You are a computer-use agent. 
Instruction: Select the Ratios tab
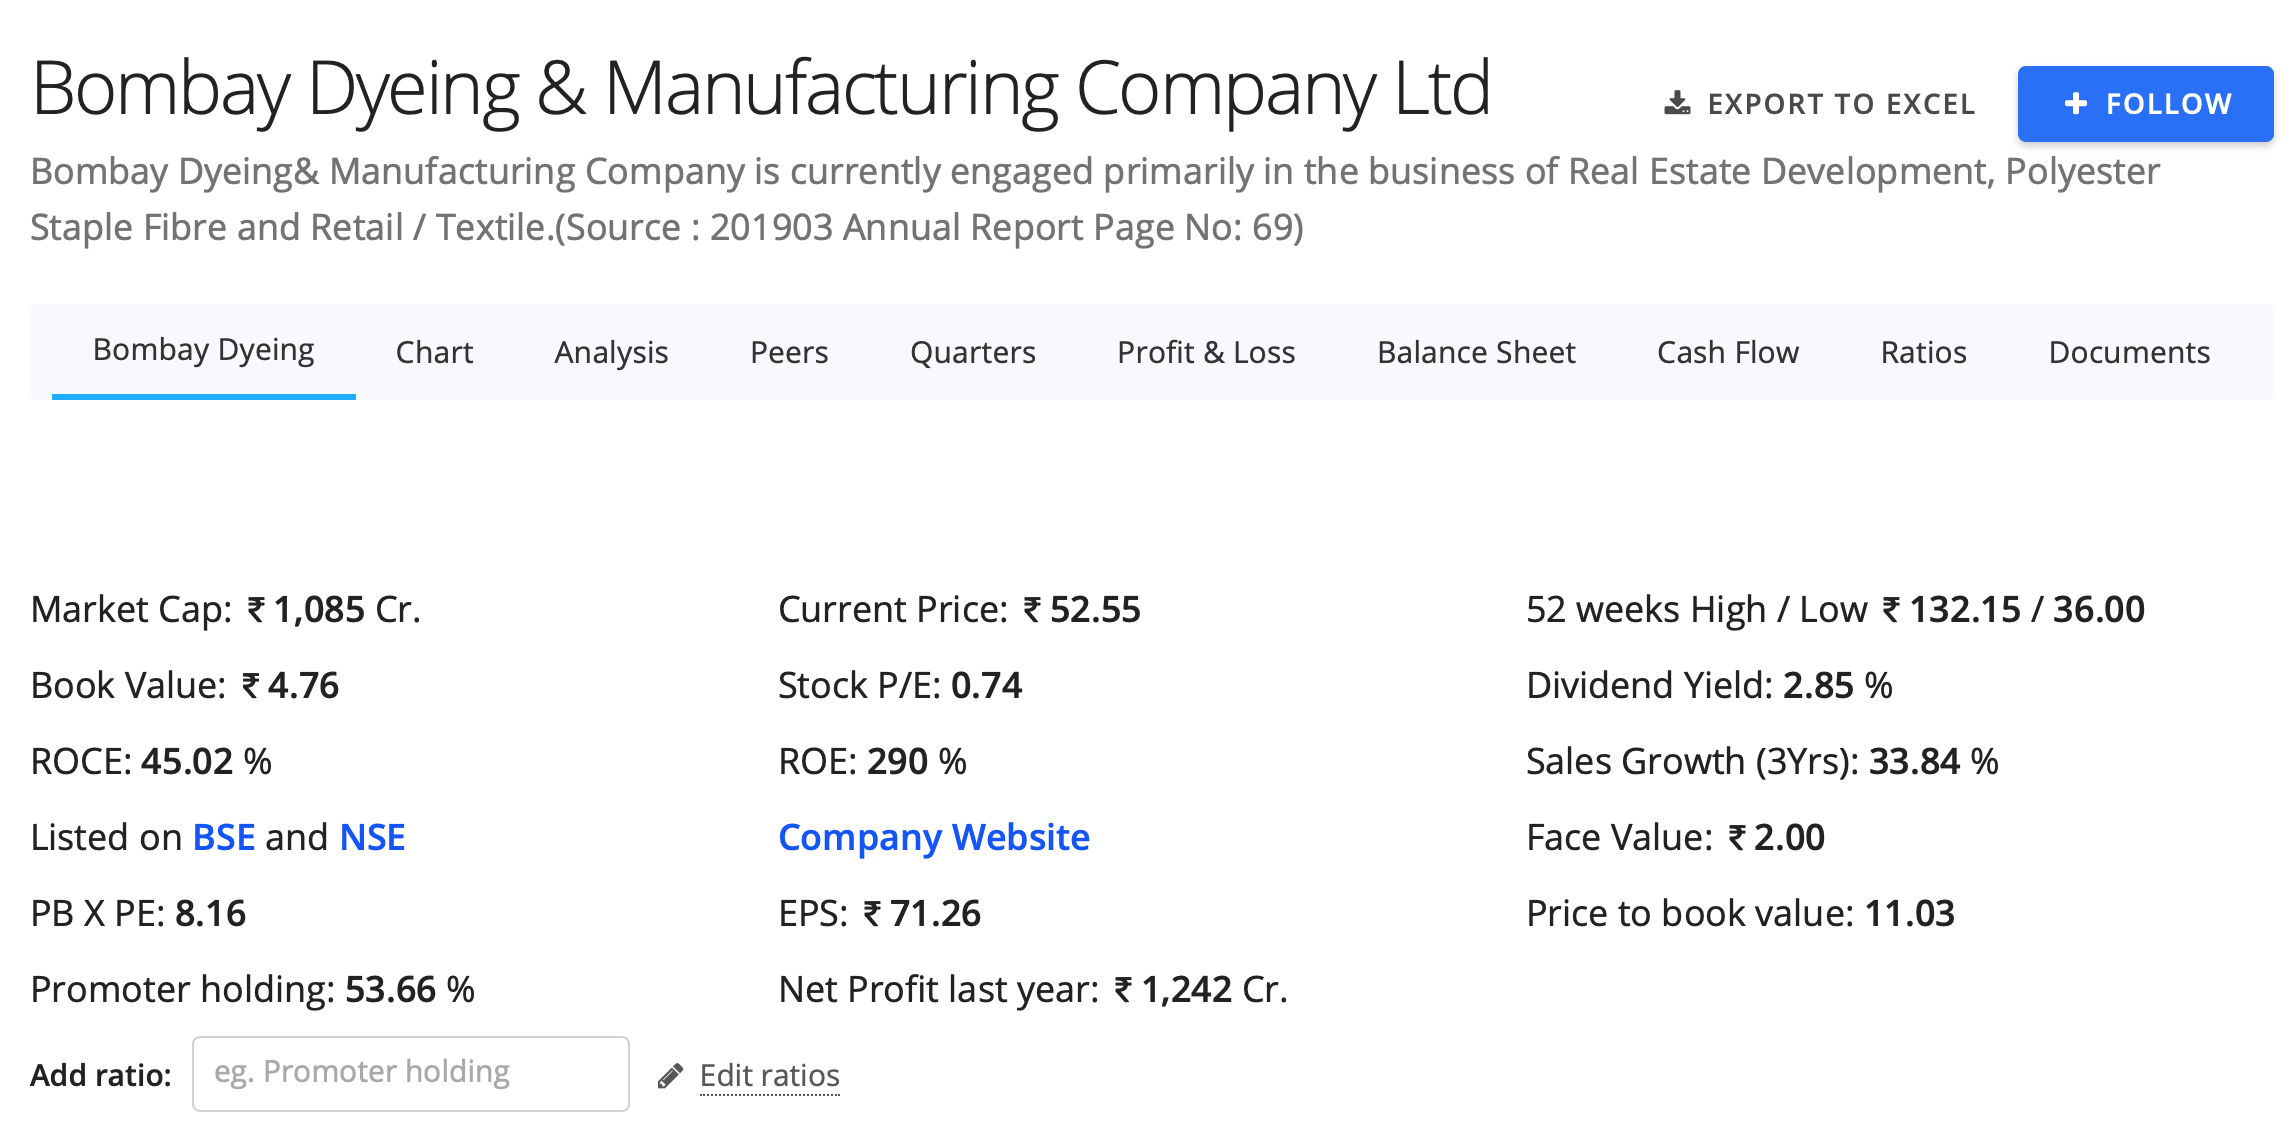(x=1923, y=352)
